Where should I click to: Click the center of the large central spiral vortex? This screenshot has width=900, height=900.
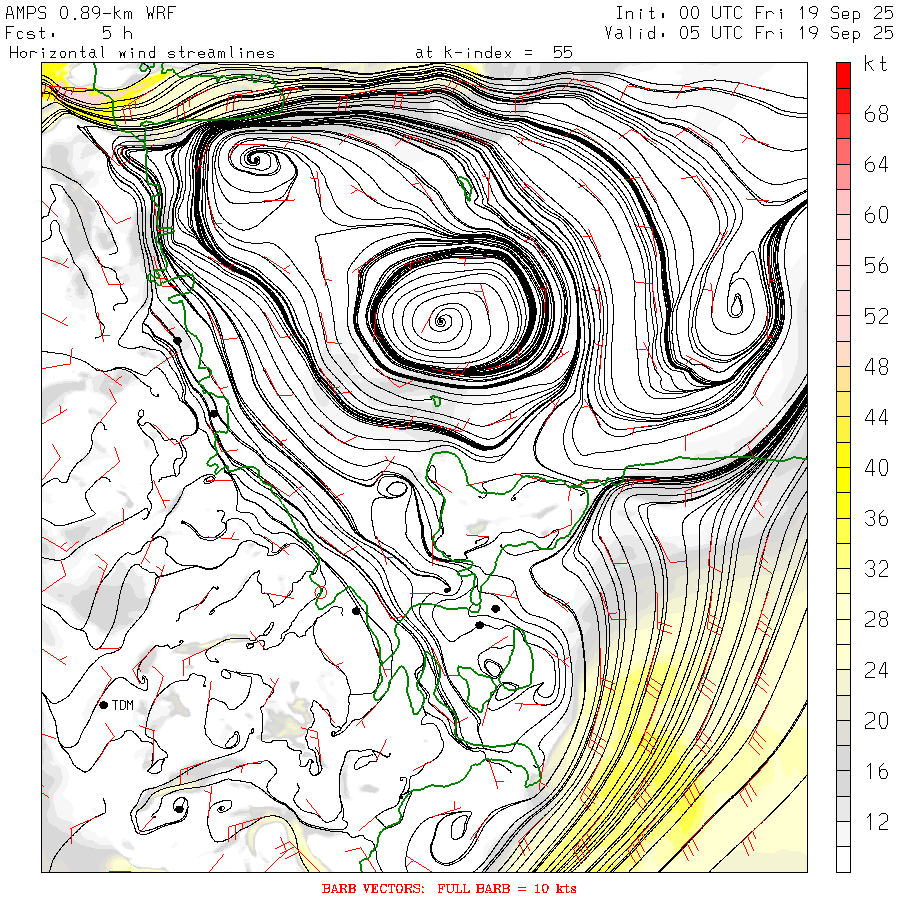point(441,320)
